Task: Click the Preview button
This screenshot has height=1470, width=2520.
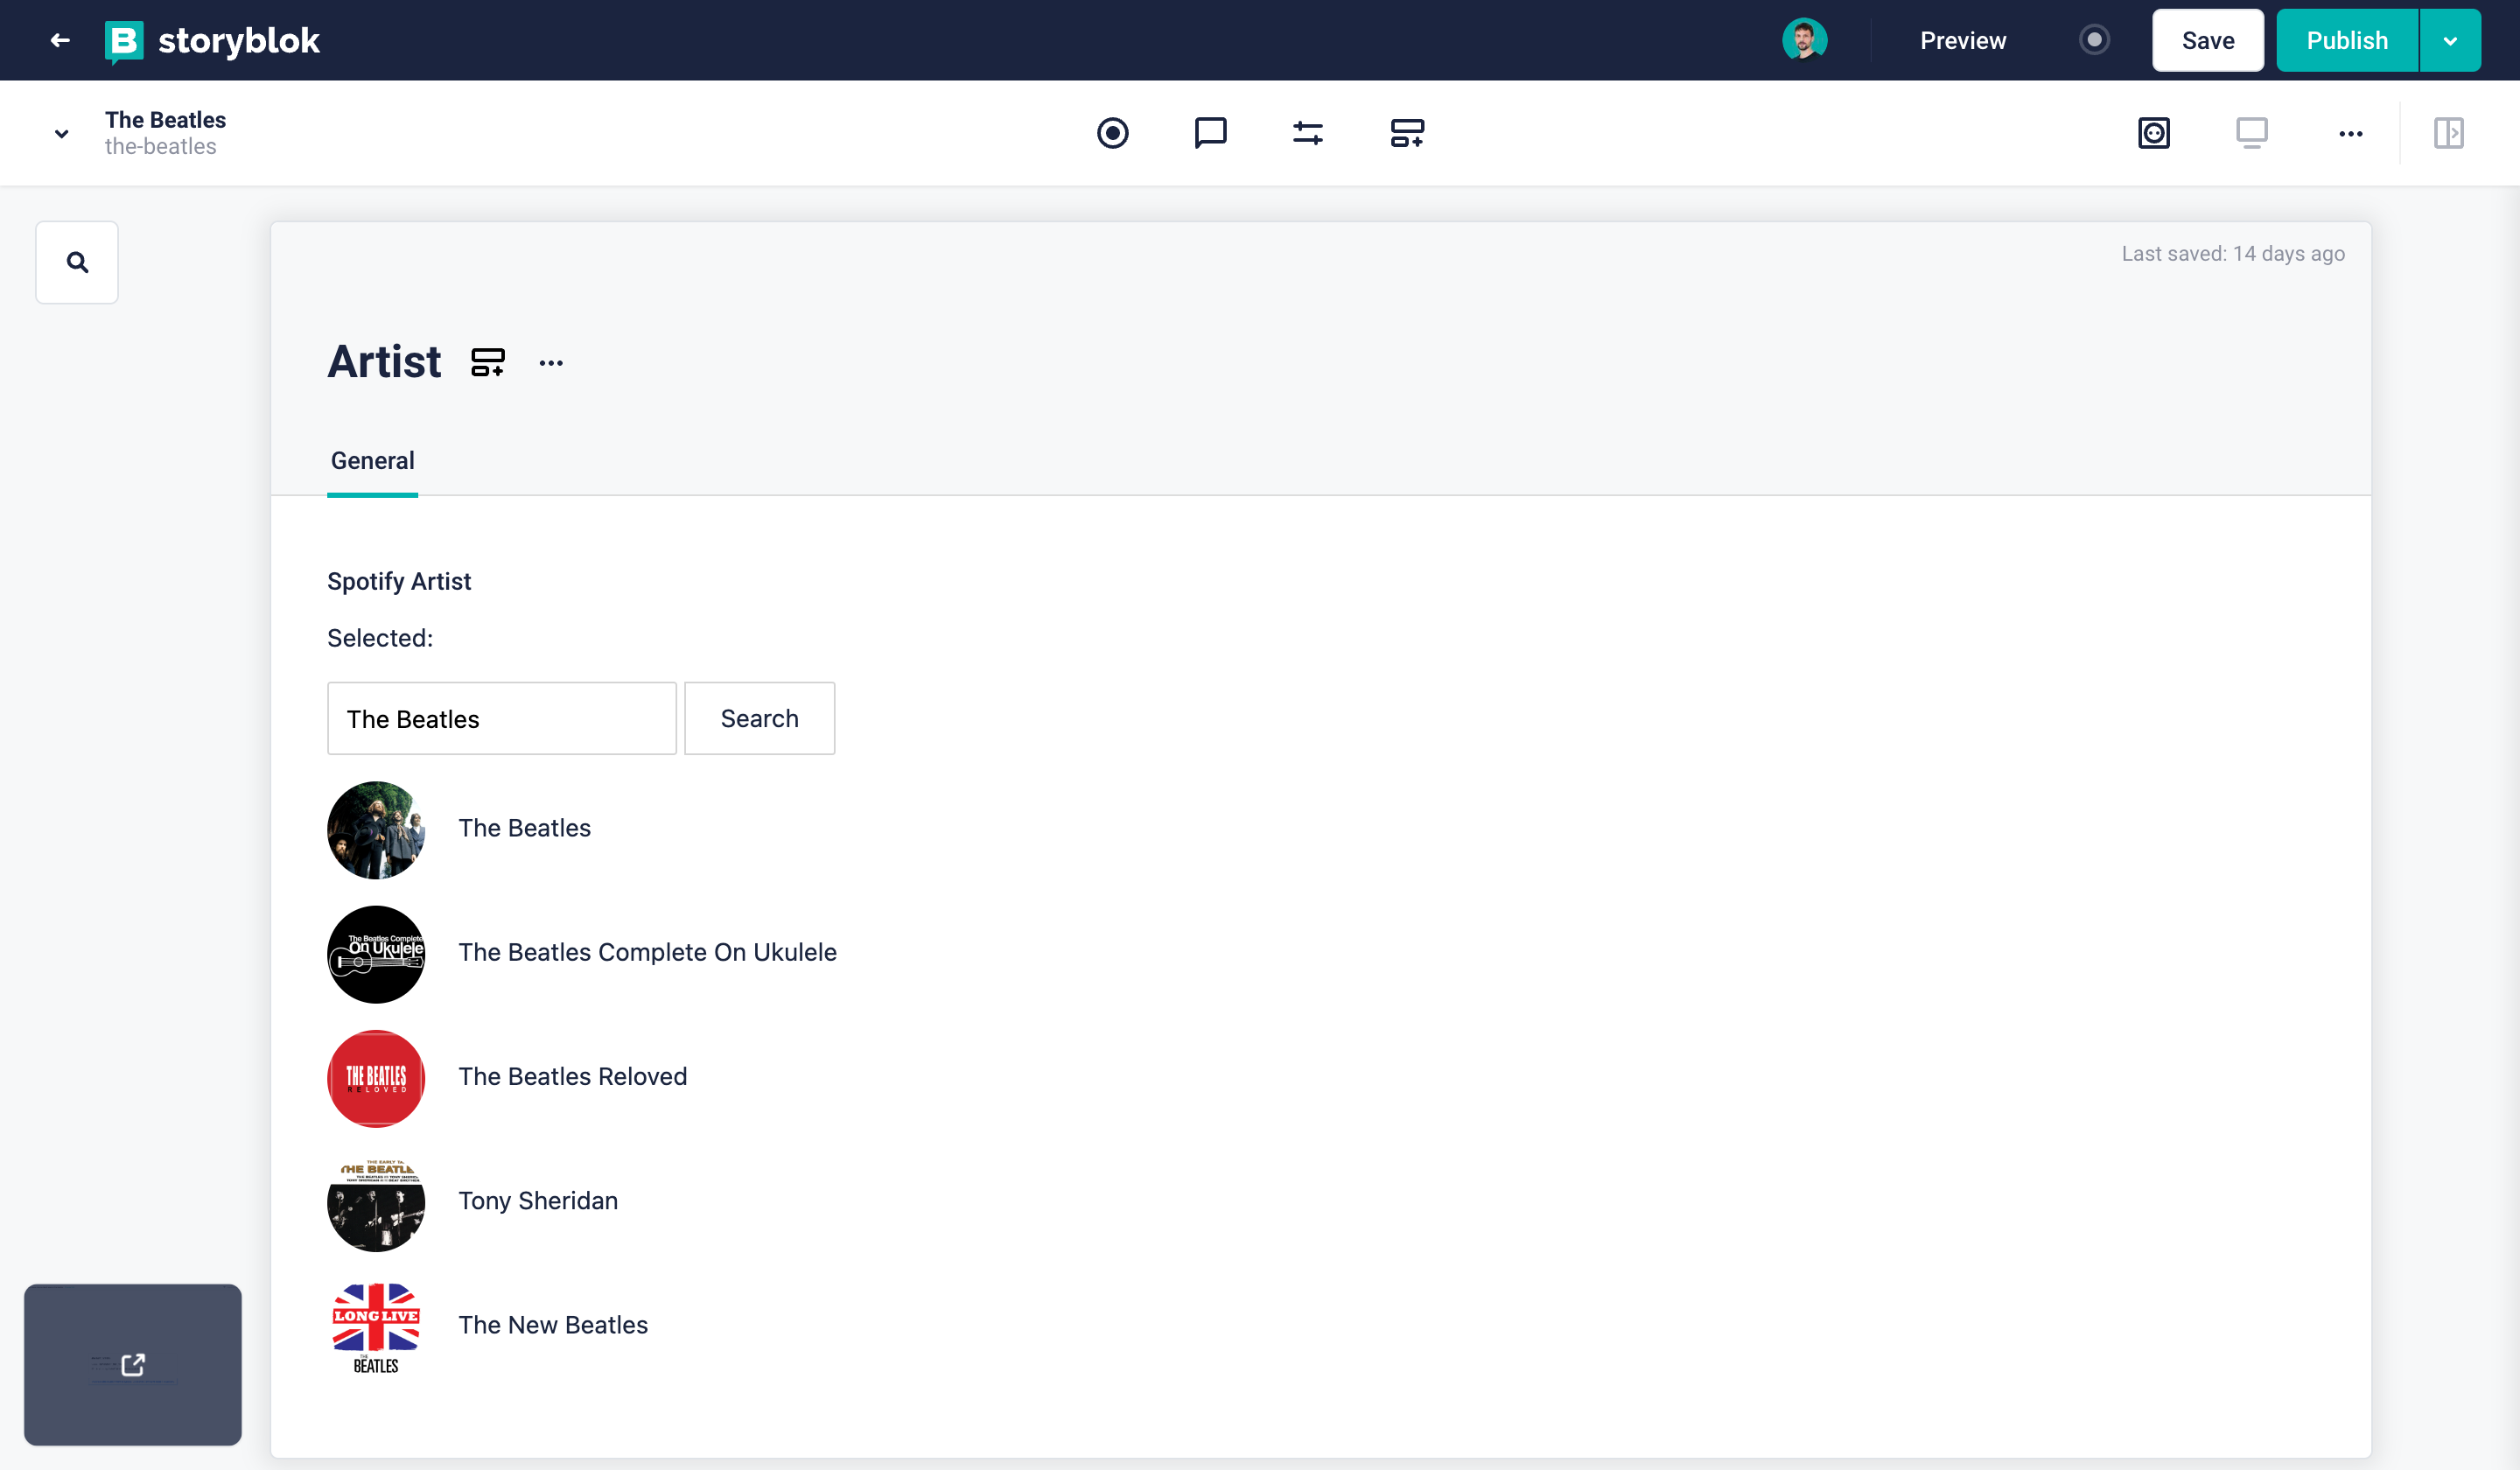Action: [x=1962, y=40]
